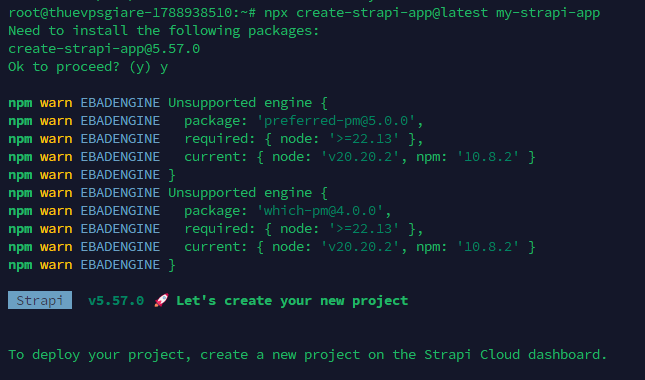645x380 pixels.
Task: Click the line 'To deploy your project, create a new project on the Strapi Cloud dashboard.'
Action: pyautogui.click(x=307, y=355)
